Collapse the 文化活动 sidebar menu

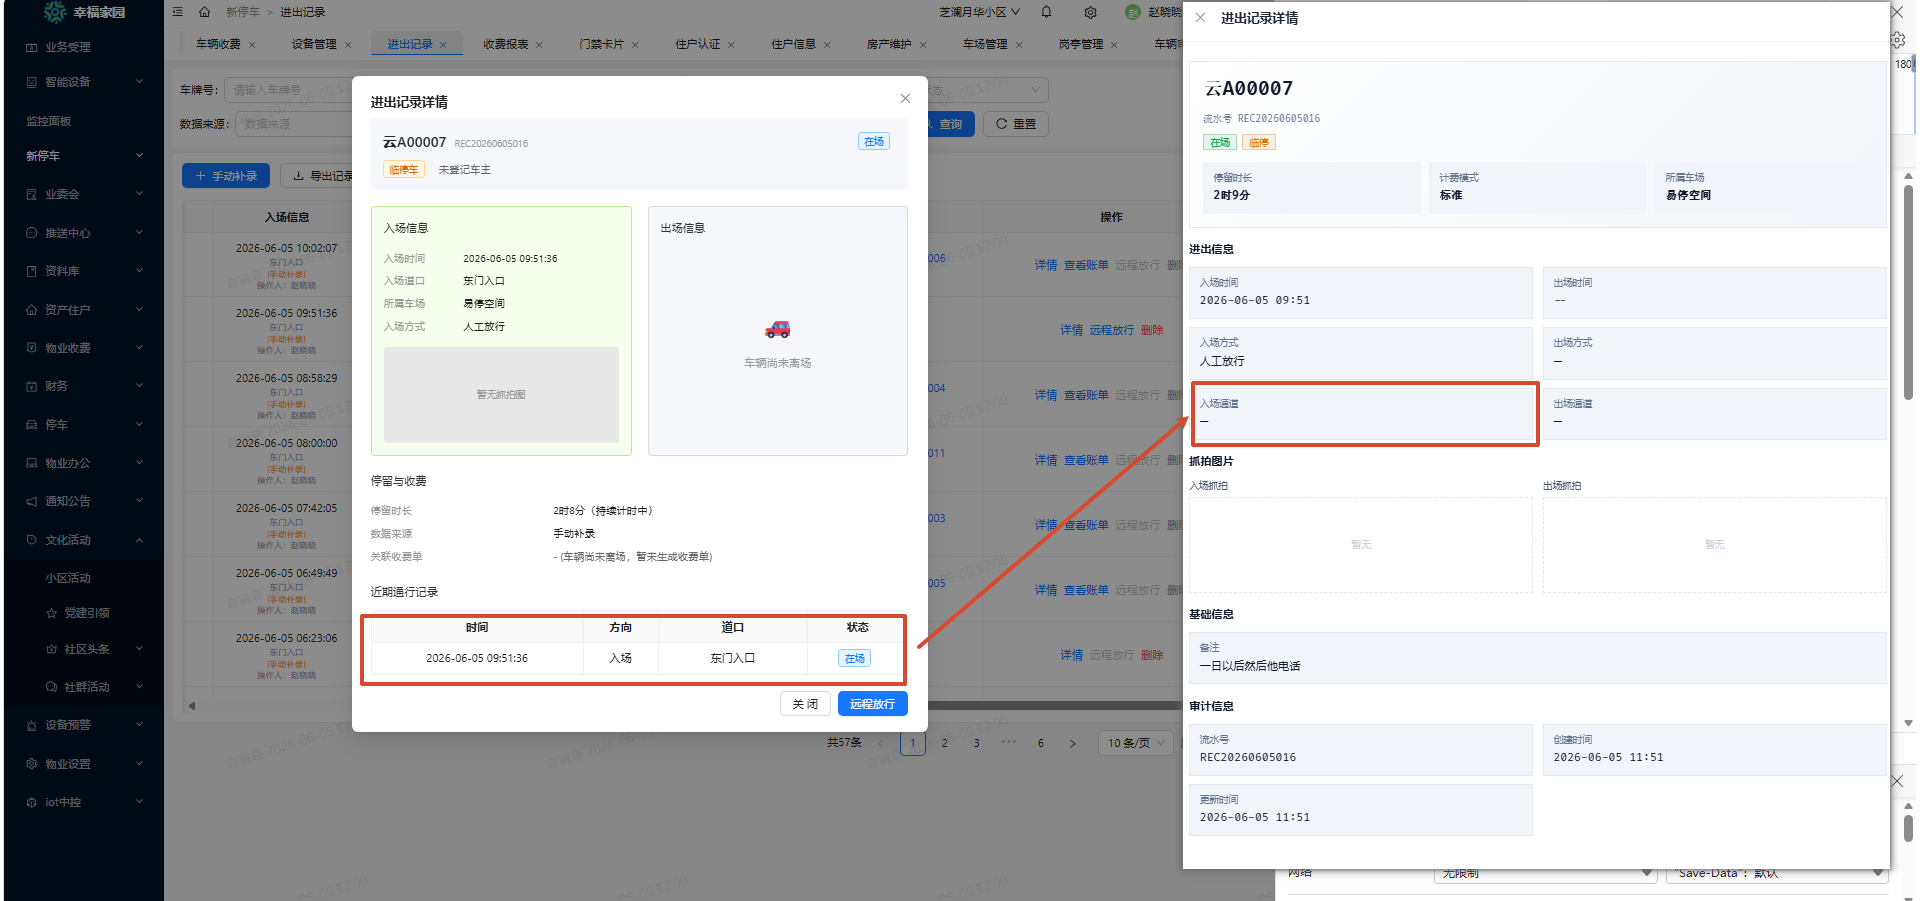coord(139,540)
